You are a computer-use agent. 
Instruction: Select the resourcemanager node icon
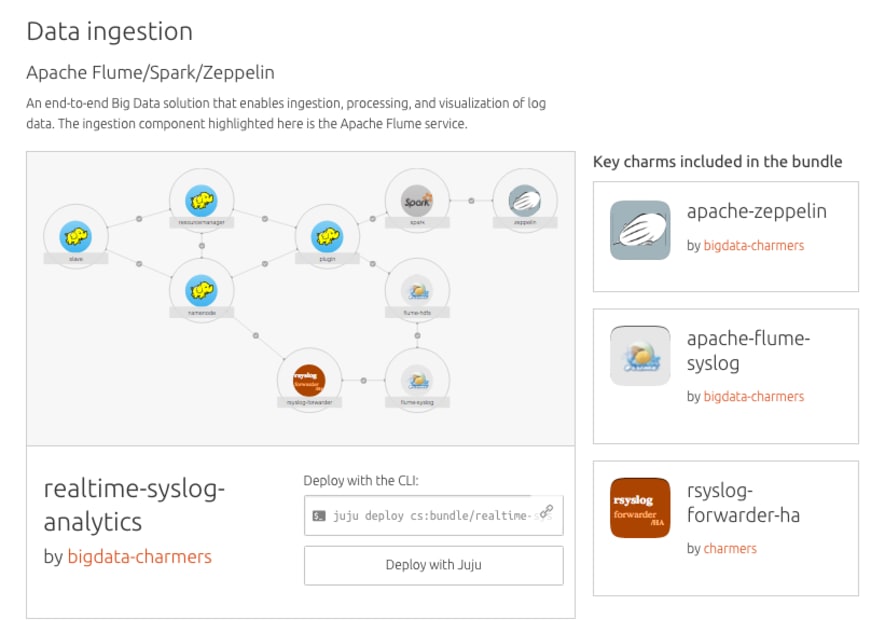[202, 201]
